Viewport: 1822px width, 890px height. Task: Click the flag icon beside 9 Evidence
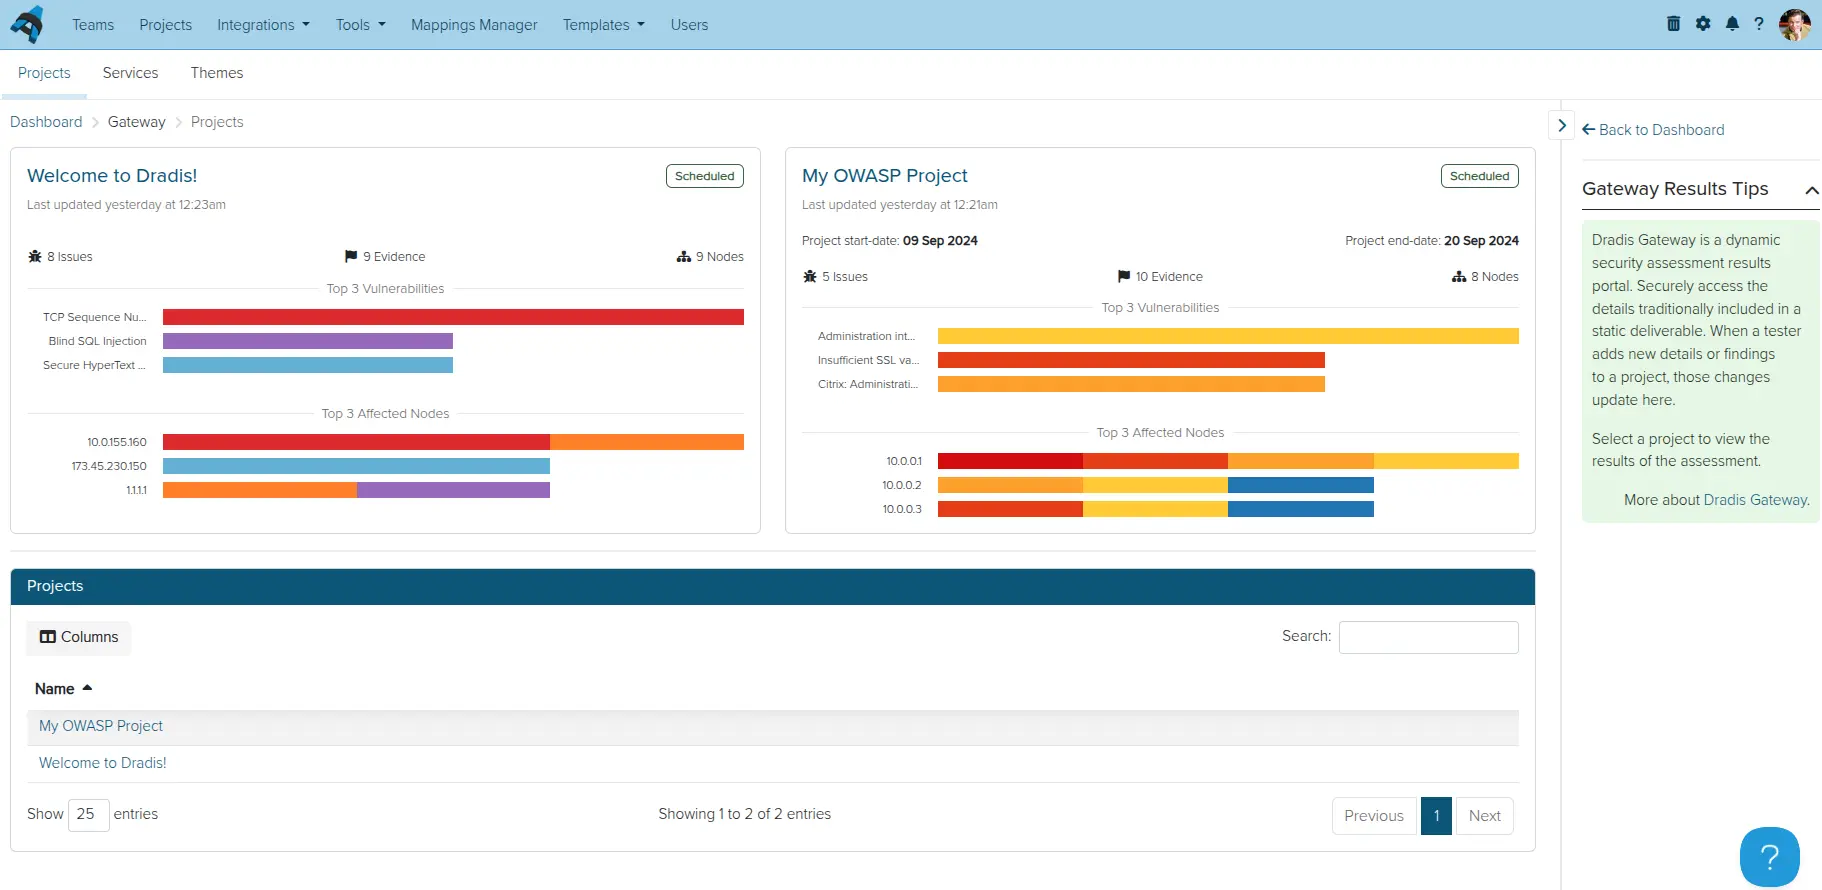click(351, 257)
